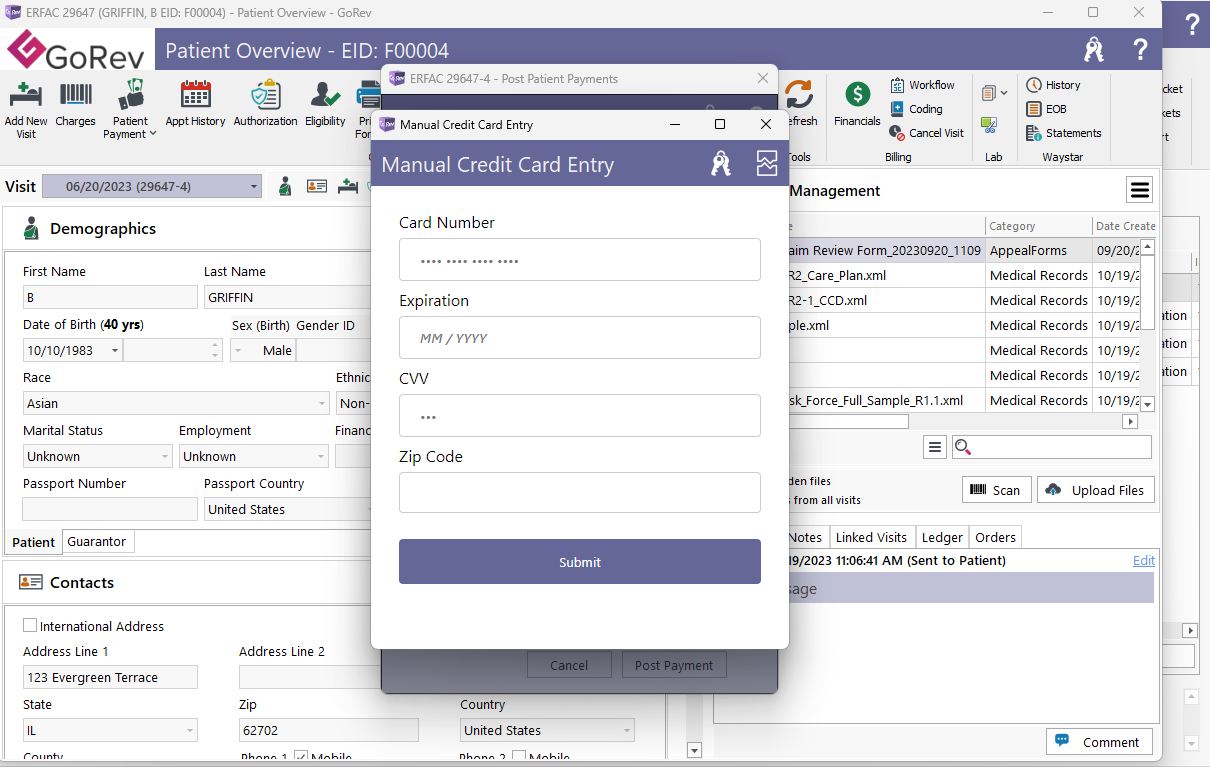1210x767 pixels.
Task: Expand the Lab documents dropdown arrow
Action: click(x=1003, y=93)
